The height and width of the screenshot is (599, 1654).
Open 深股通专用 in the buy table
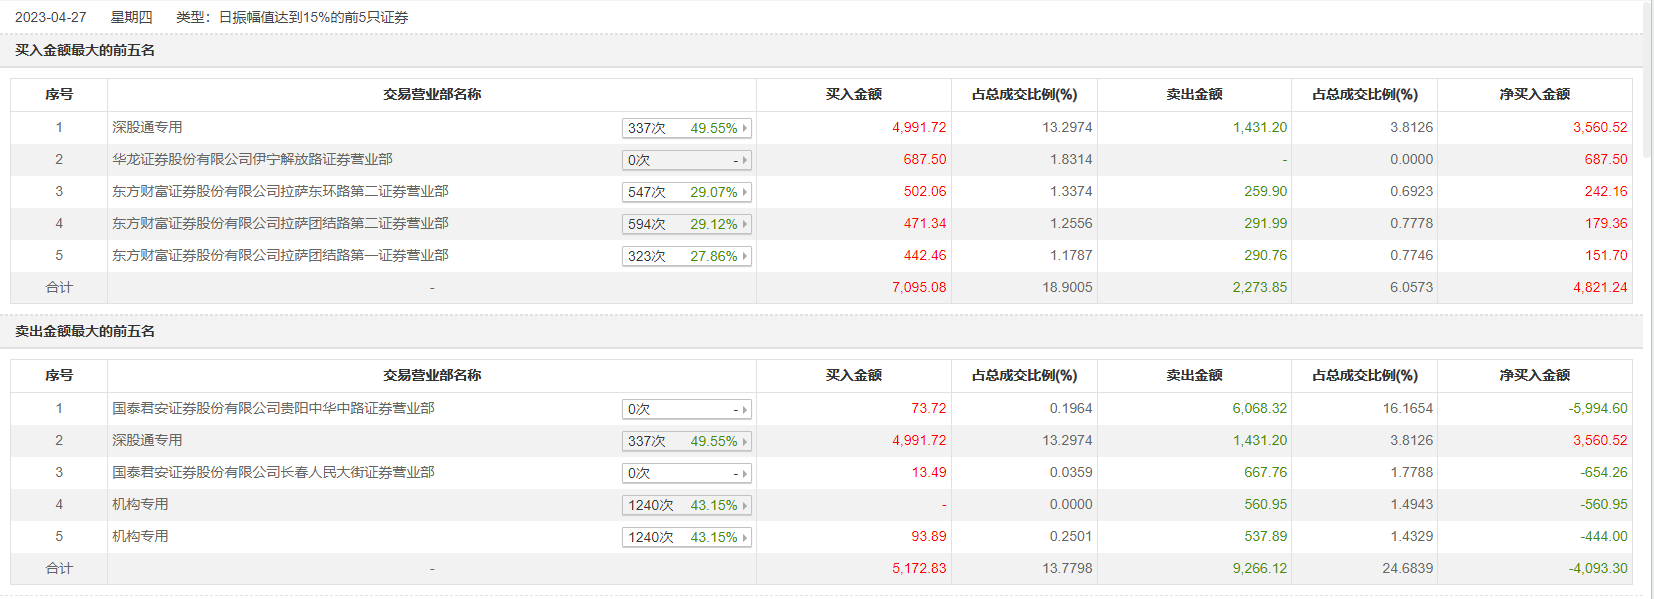point(147,127)
